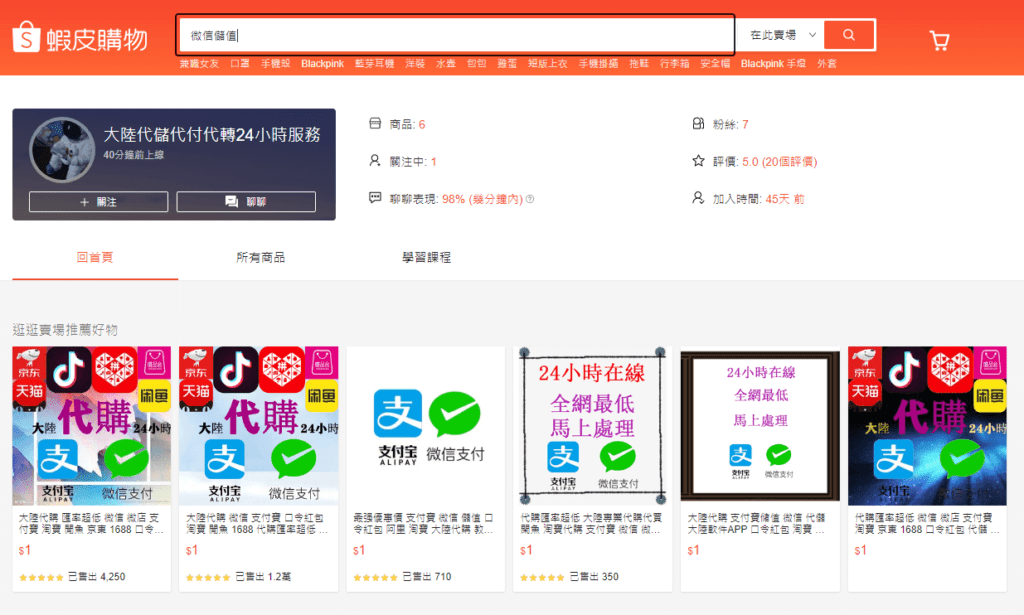Click the Shopee logo

click(80, 38)
